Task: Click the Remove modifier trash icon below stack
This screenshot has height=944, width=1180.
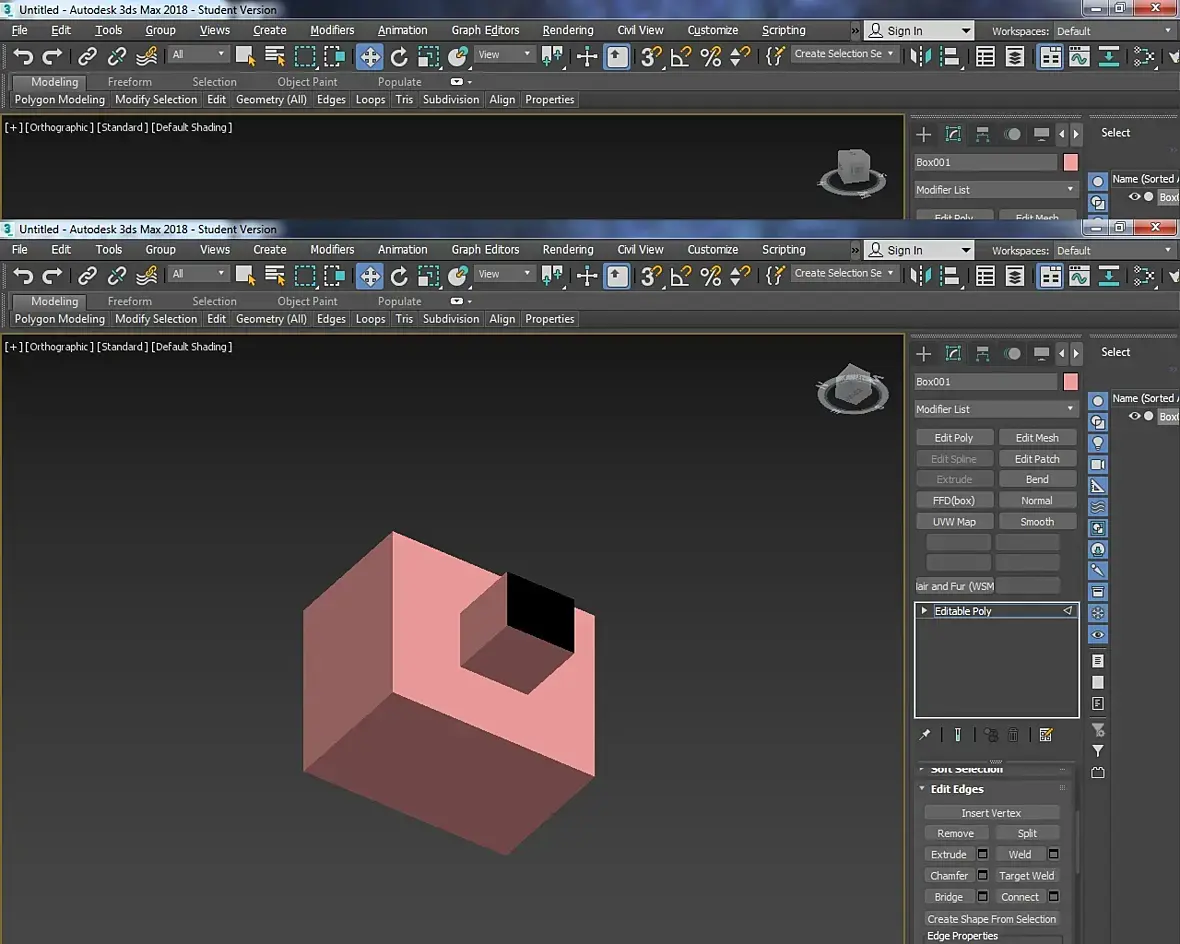Action: click(1013, 735)
